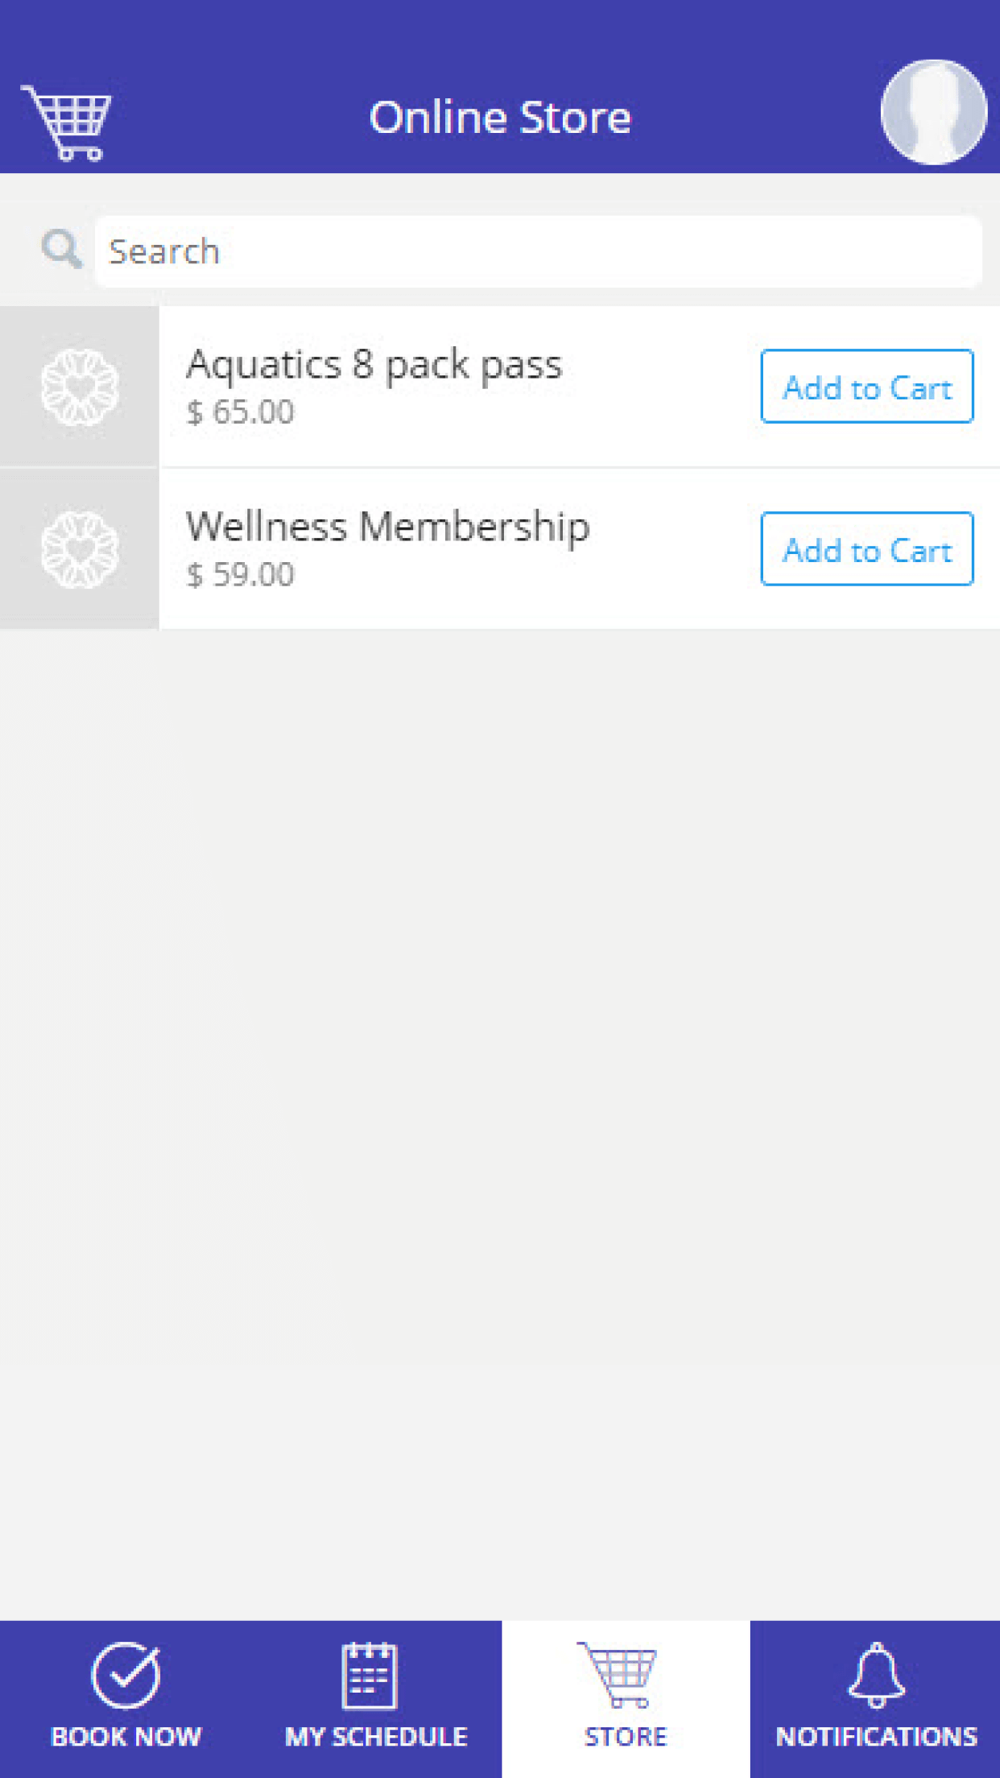Select the STORE tab label
This screenshot has height=1778, width=1000.
point(626,1736)
